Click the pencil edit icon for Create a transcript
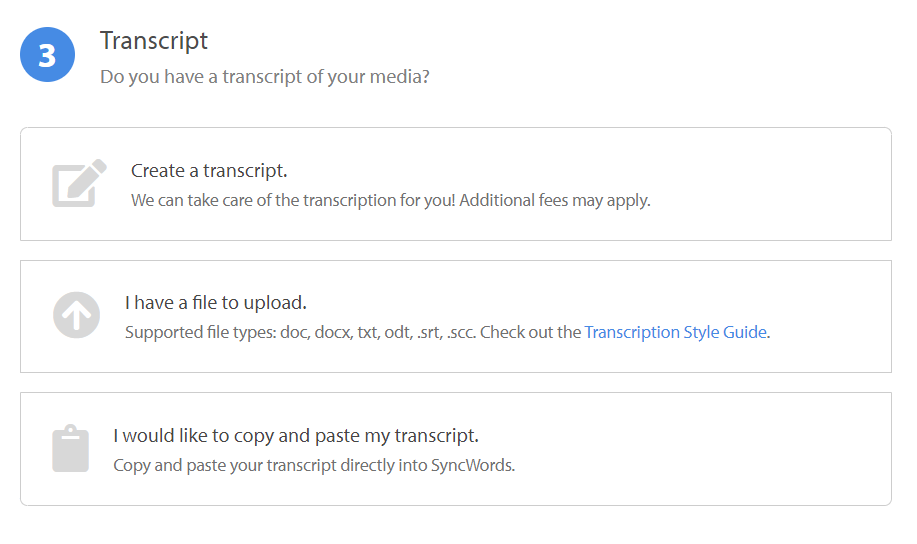The width and height of the screenshot is (917, 544). (x=80, y=183)
